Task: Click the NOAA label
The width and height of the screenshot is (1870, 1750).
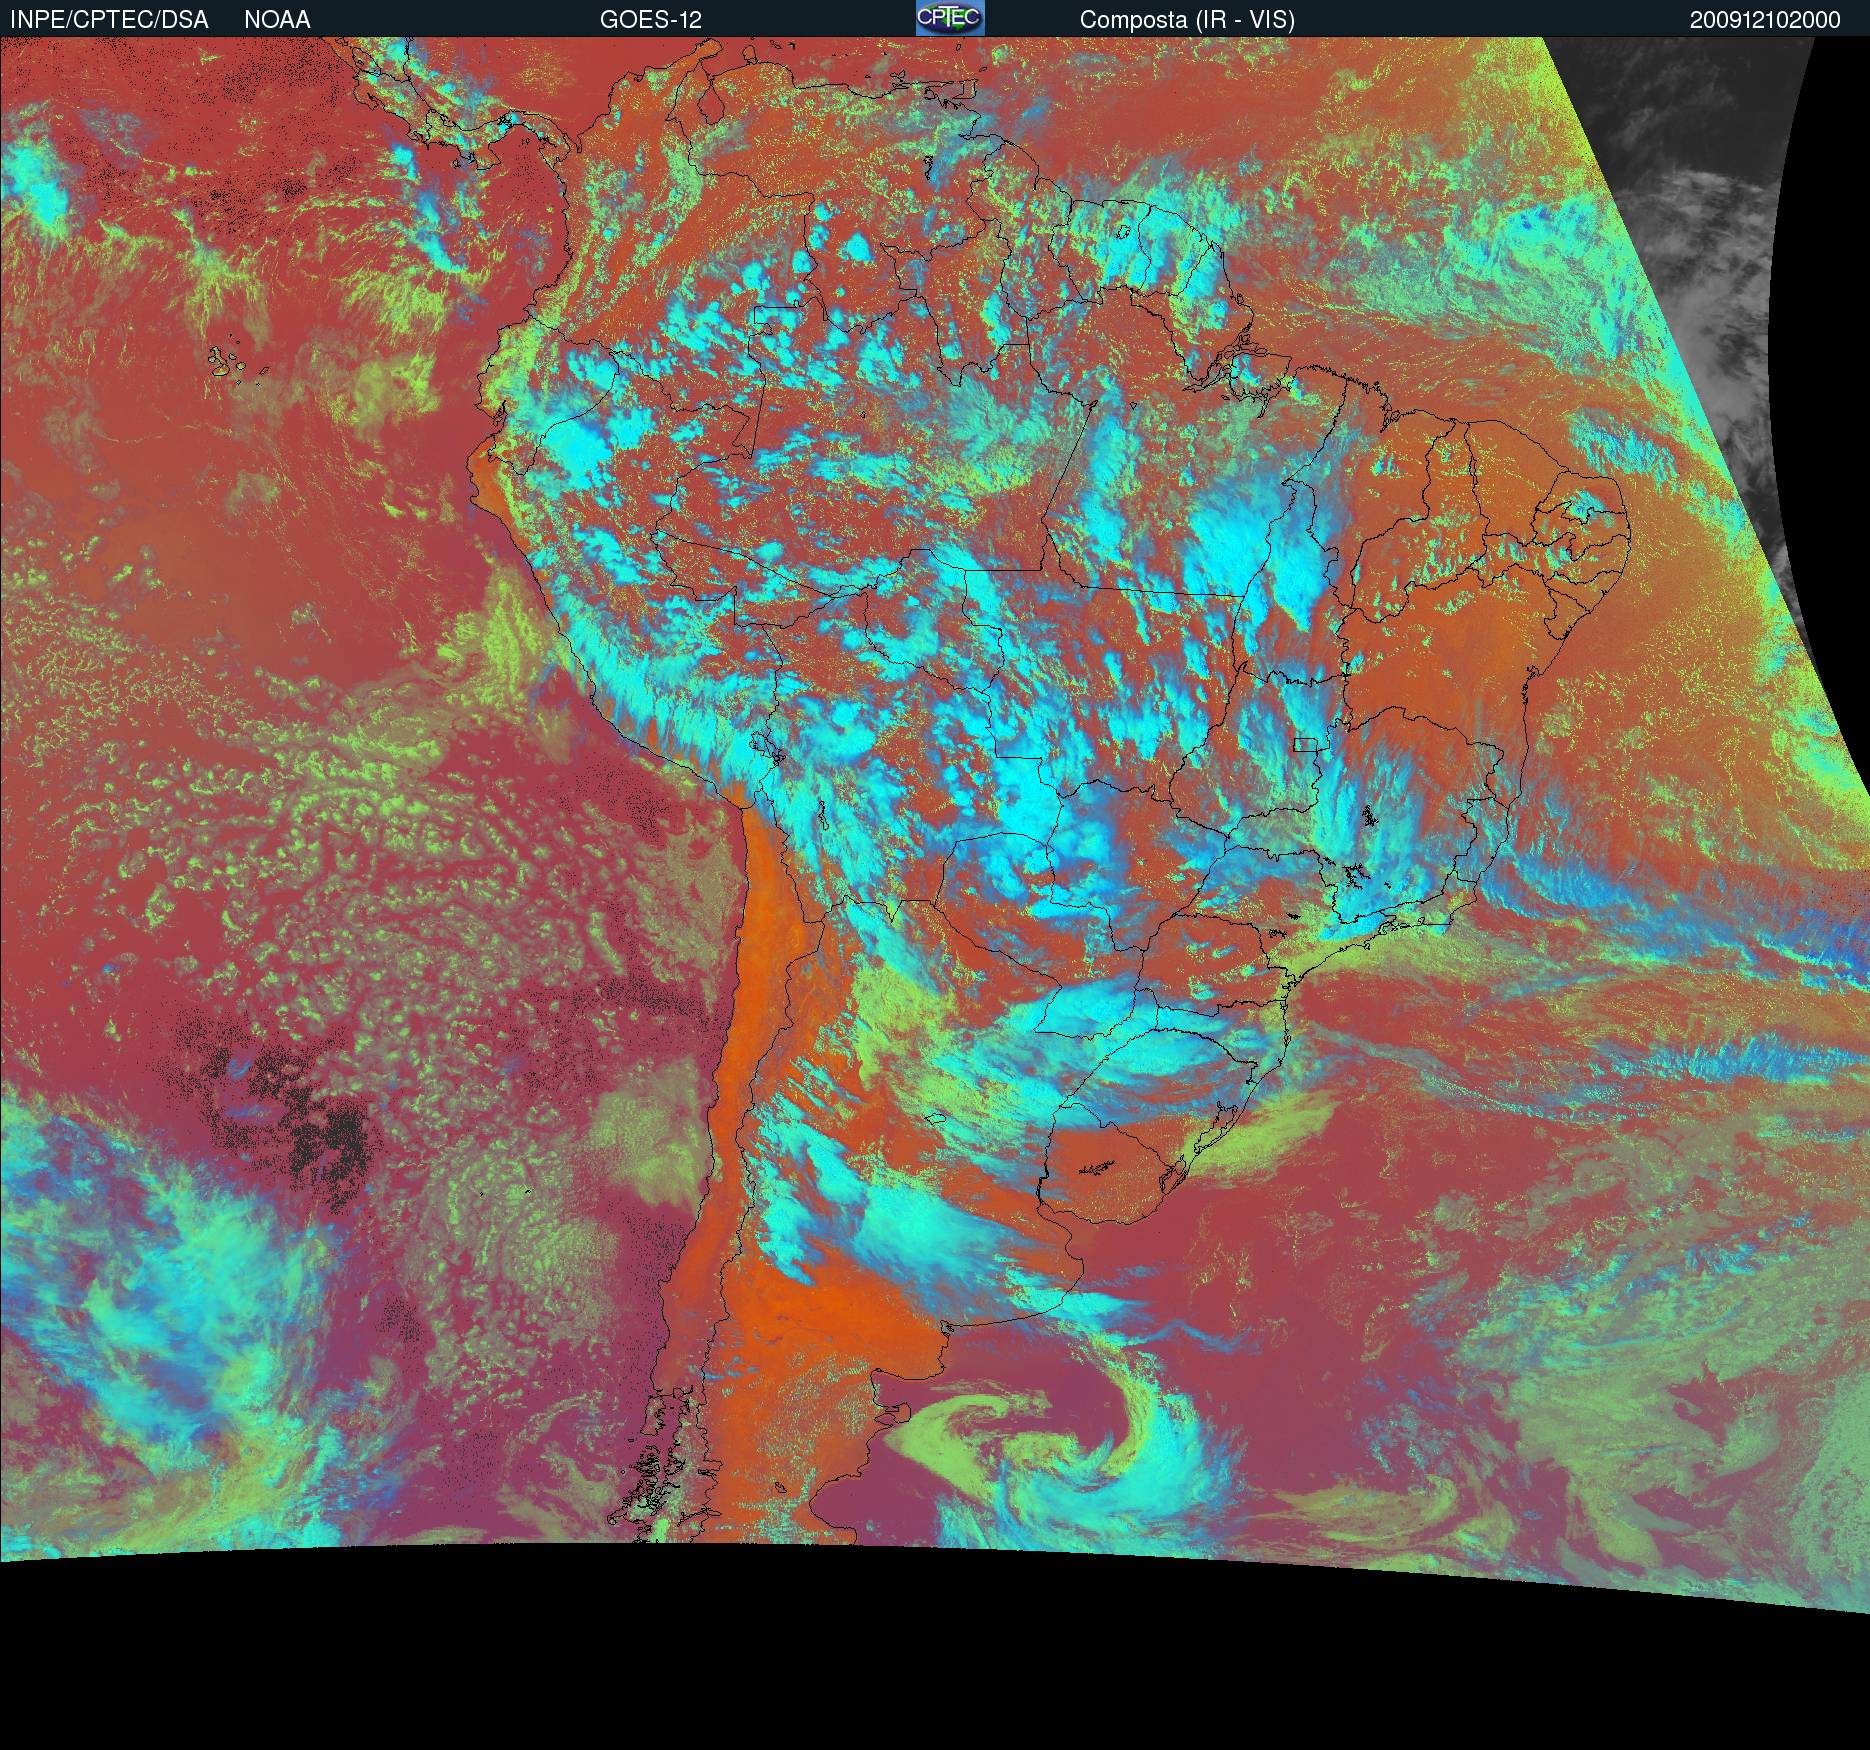Action: [x=277, y=20]
